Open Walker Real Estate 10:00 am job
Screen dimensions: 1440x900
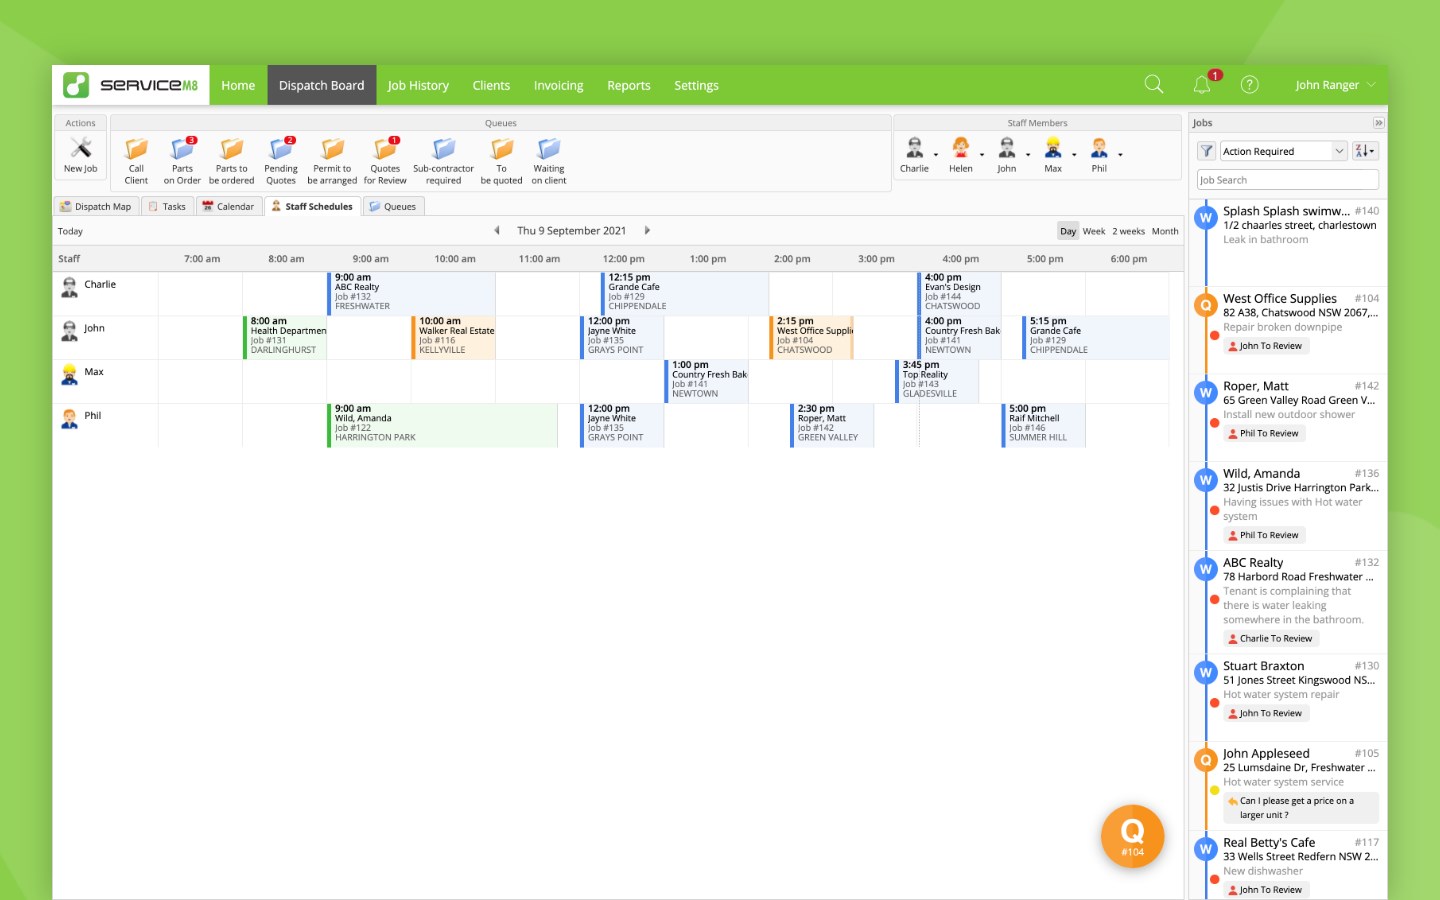click(x=453, y=336)
